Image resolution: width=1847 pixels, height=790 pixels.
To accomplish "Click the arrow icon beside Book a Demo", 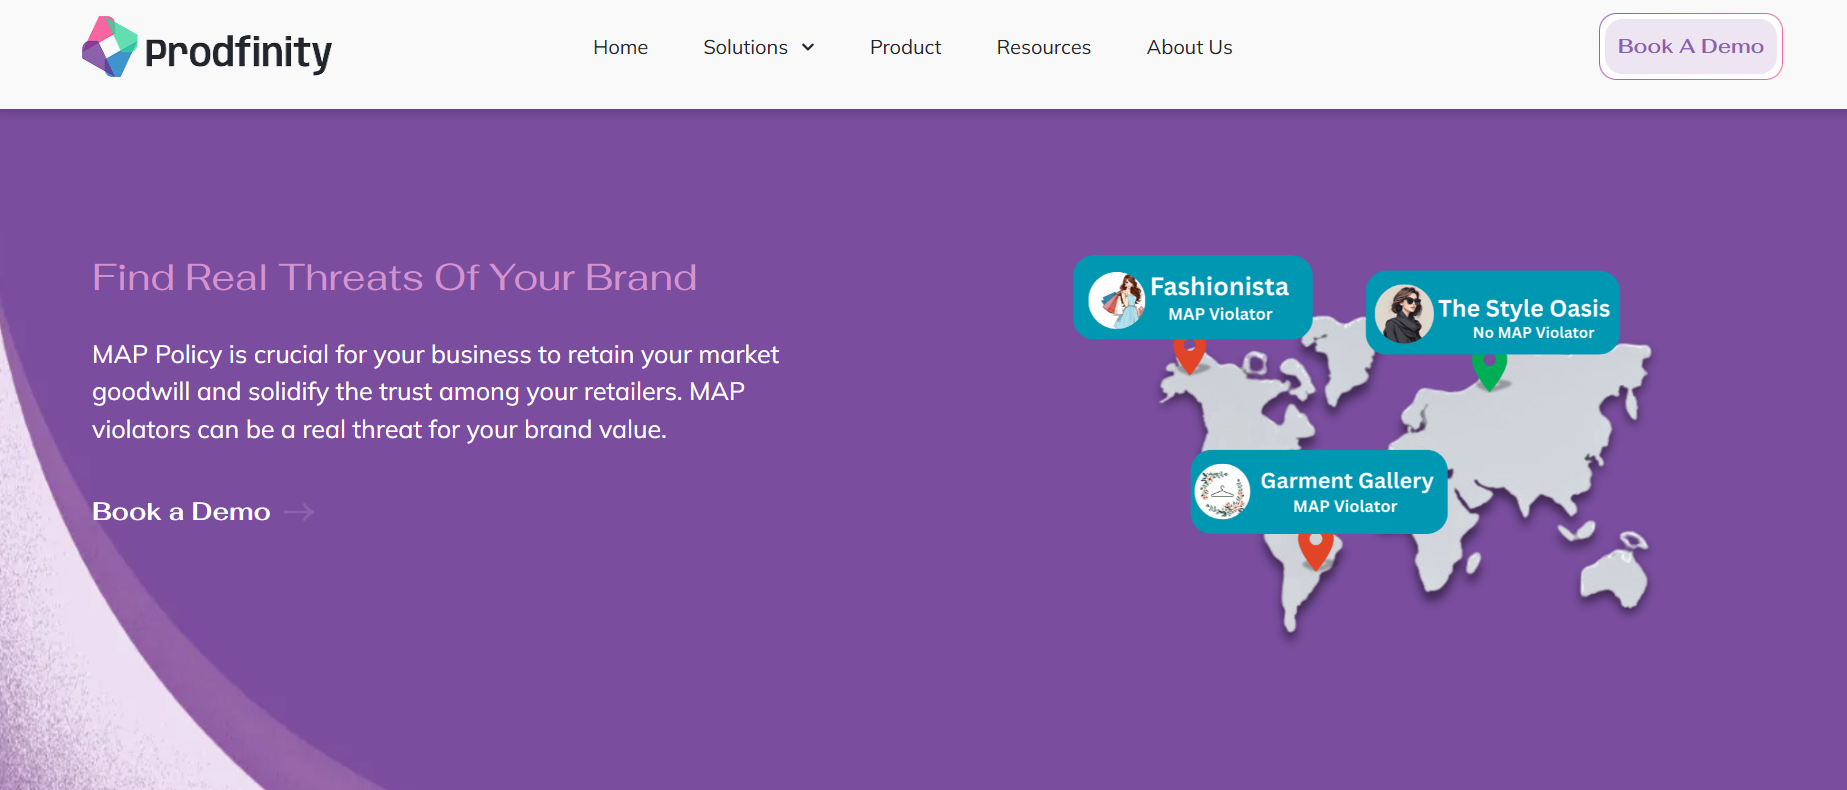I will tap(299, 512).
